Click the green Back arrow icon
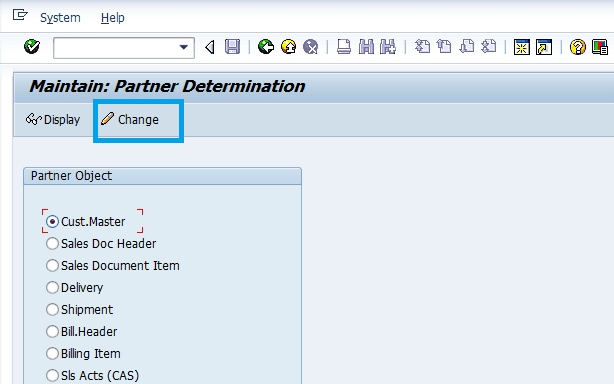 coord(266,47)
